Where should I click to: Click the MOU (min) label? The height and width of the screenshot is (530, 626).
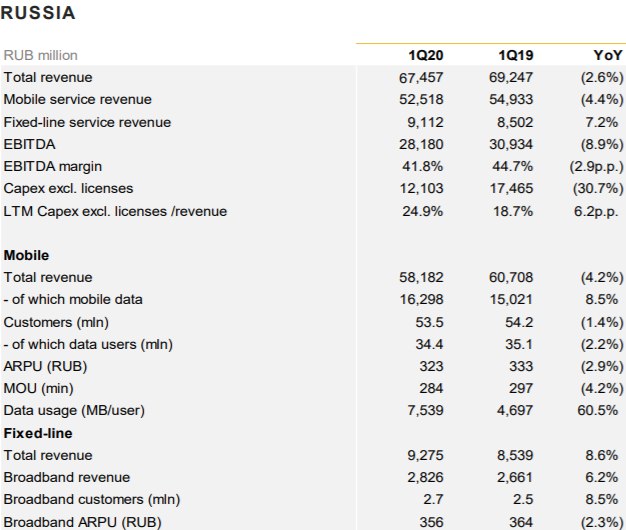point(38,388)
